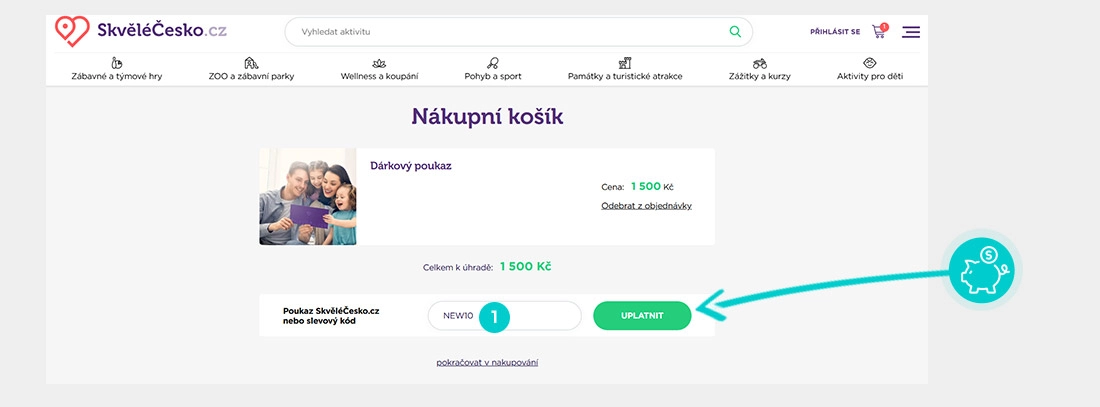The image size is (1100, 407).
Task: Click the Zážitky a kurzy motorcycle icon
Action: (759, 63)
